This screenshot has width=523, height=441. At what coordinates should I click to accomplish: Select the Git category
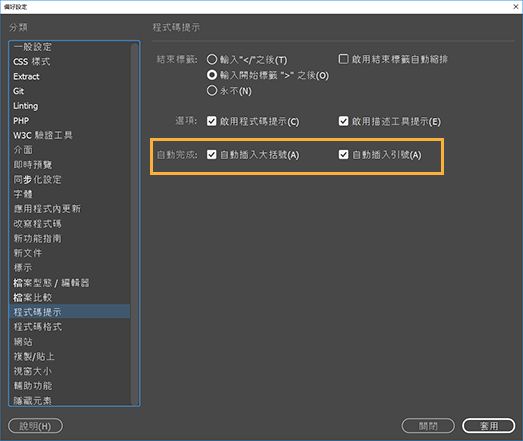(70, 91)
